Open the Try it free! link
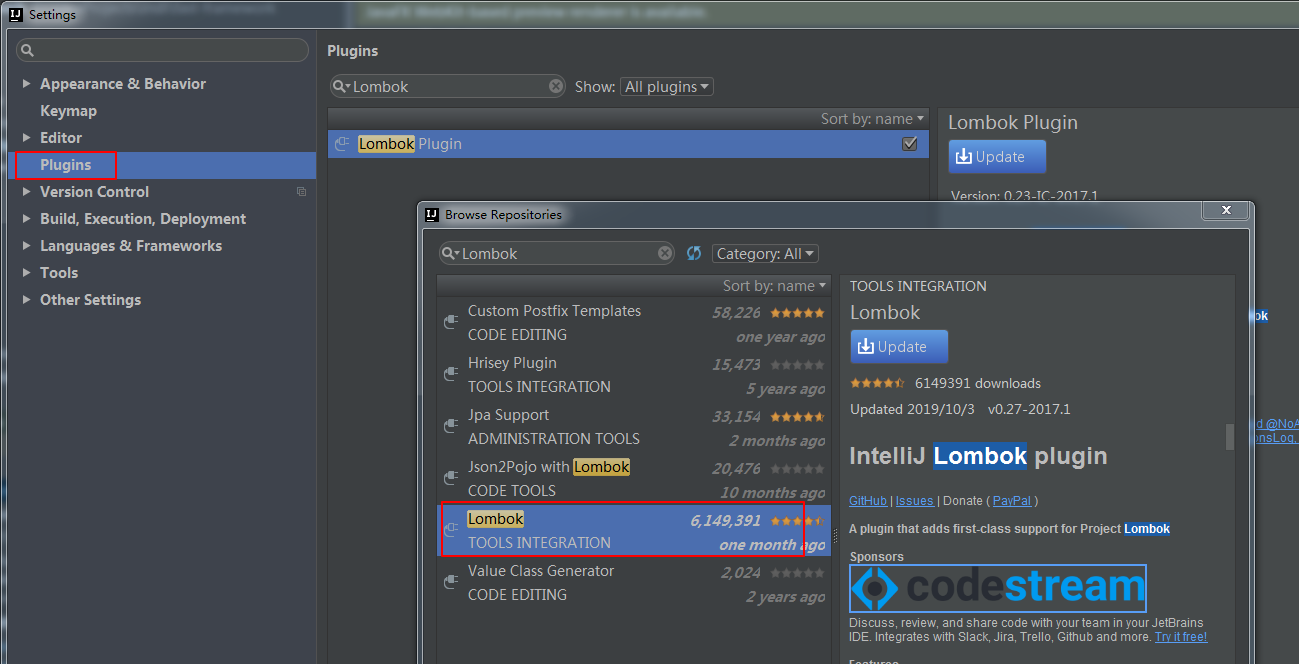The height and width of the screenshot is (664, 1299). [1181, 637]
